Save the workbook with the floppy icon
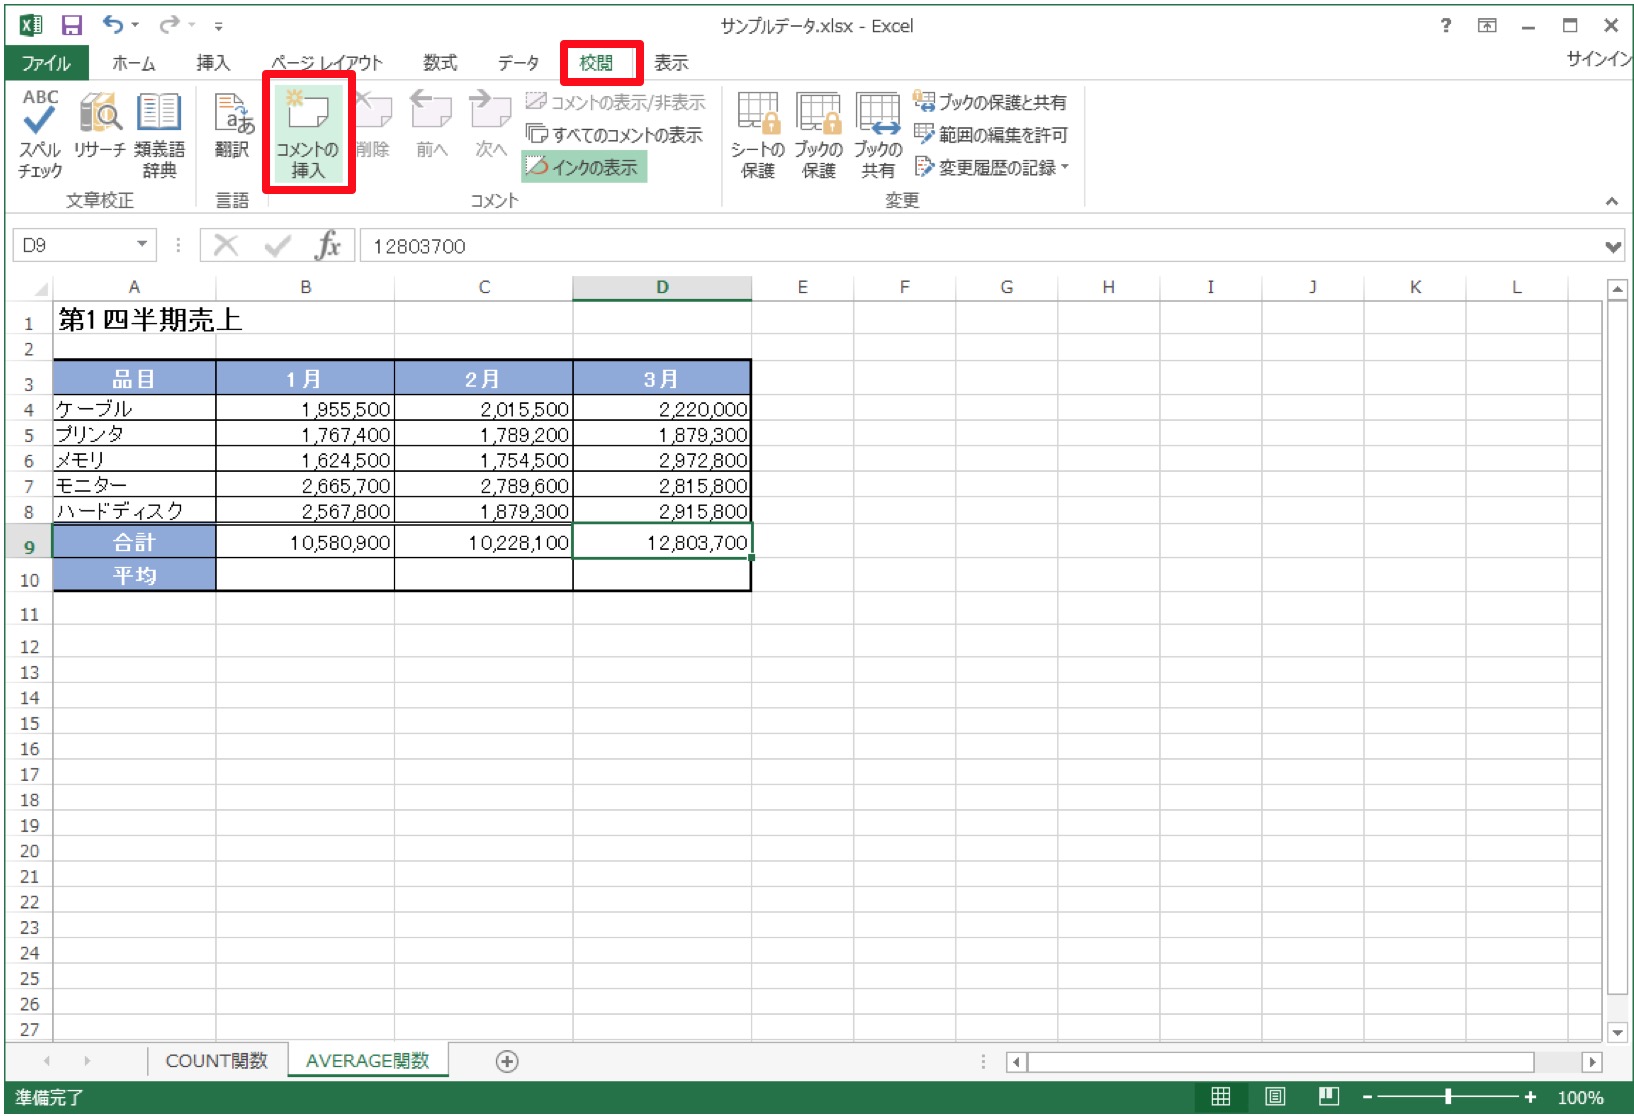 tap(72, 26)
